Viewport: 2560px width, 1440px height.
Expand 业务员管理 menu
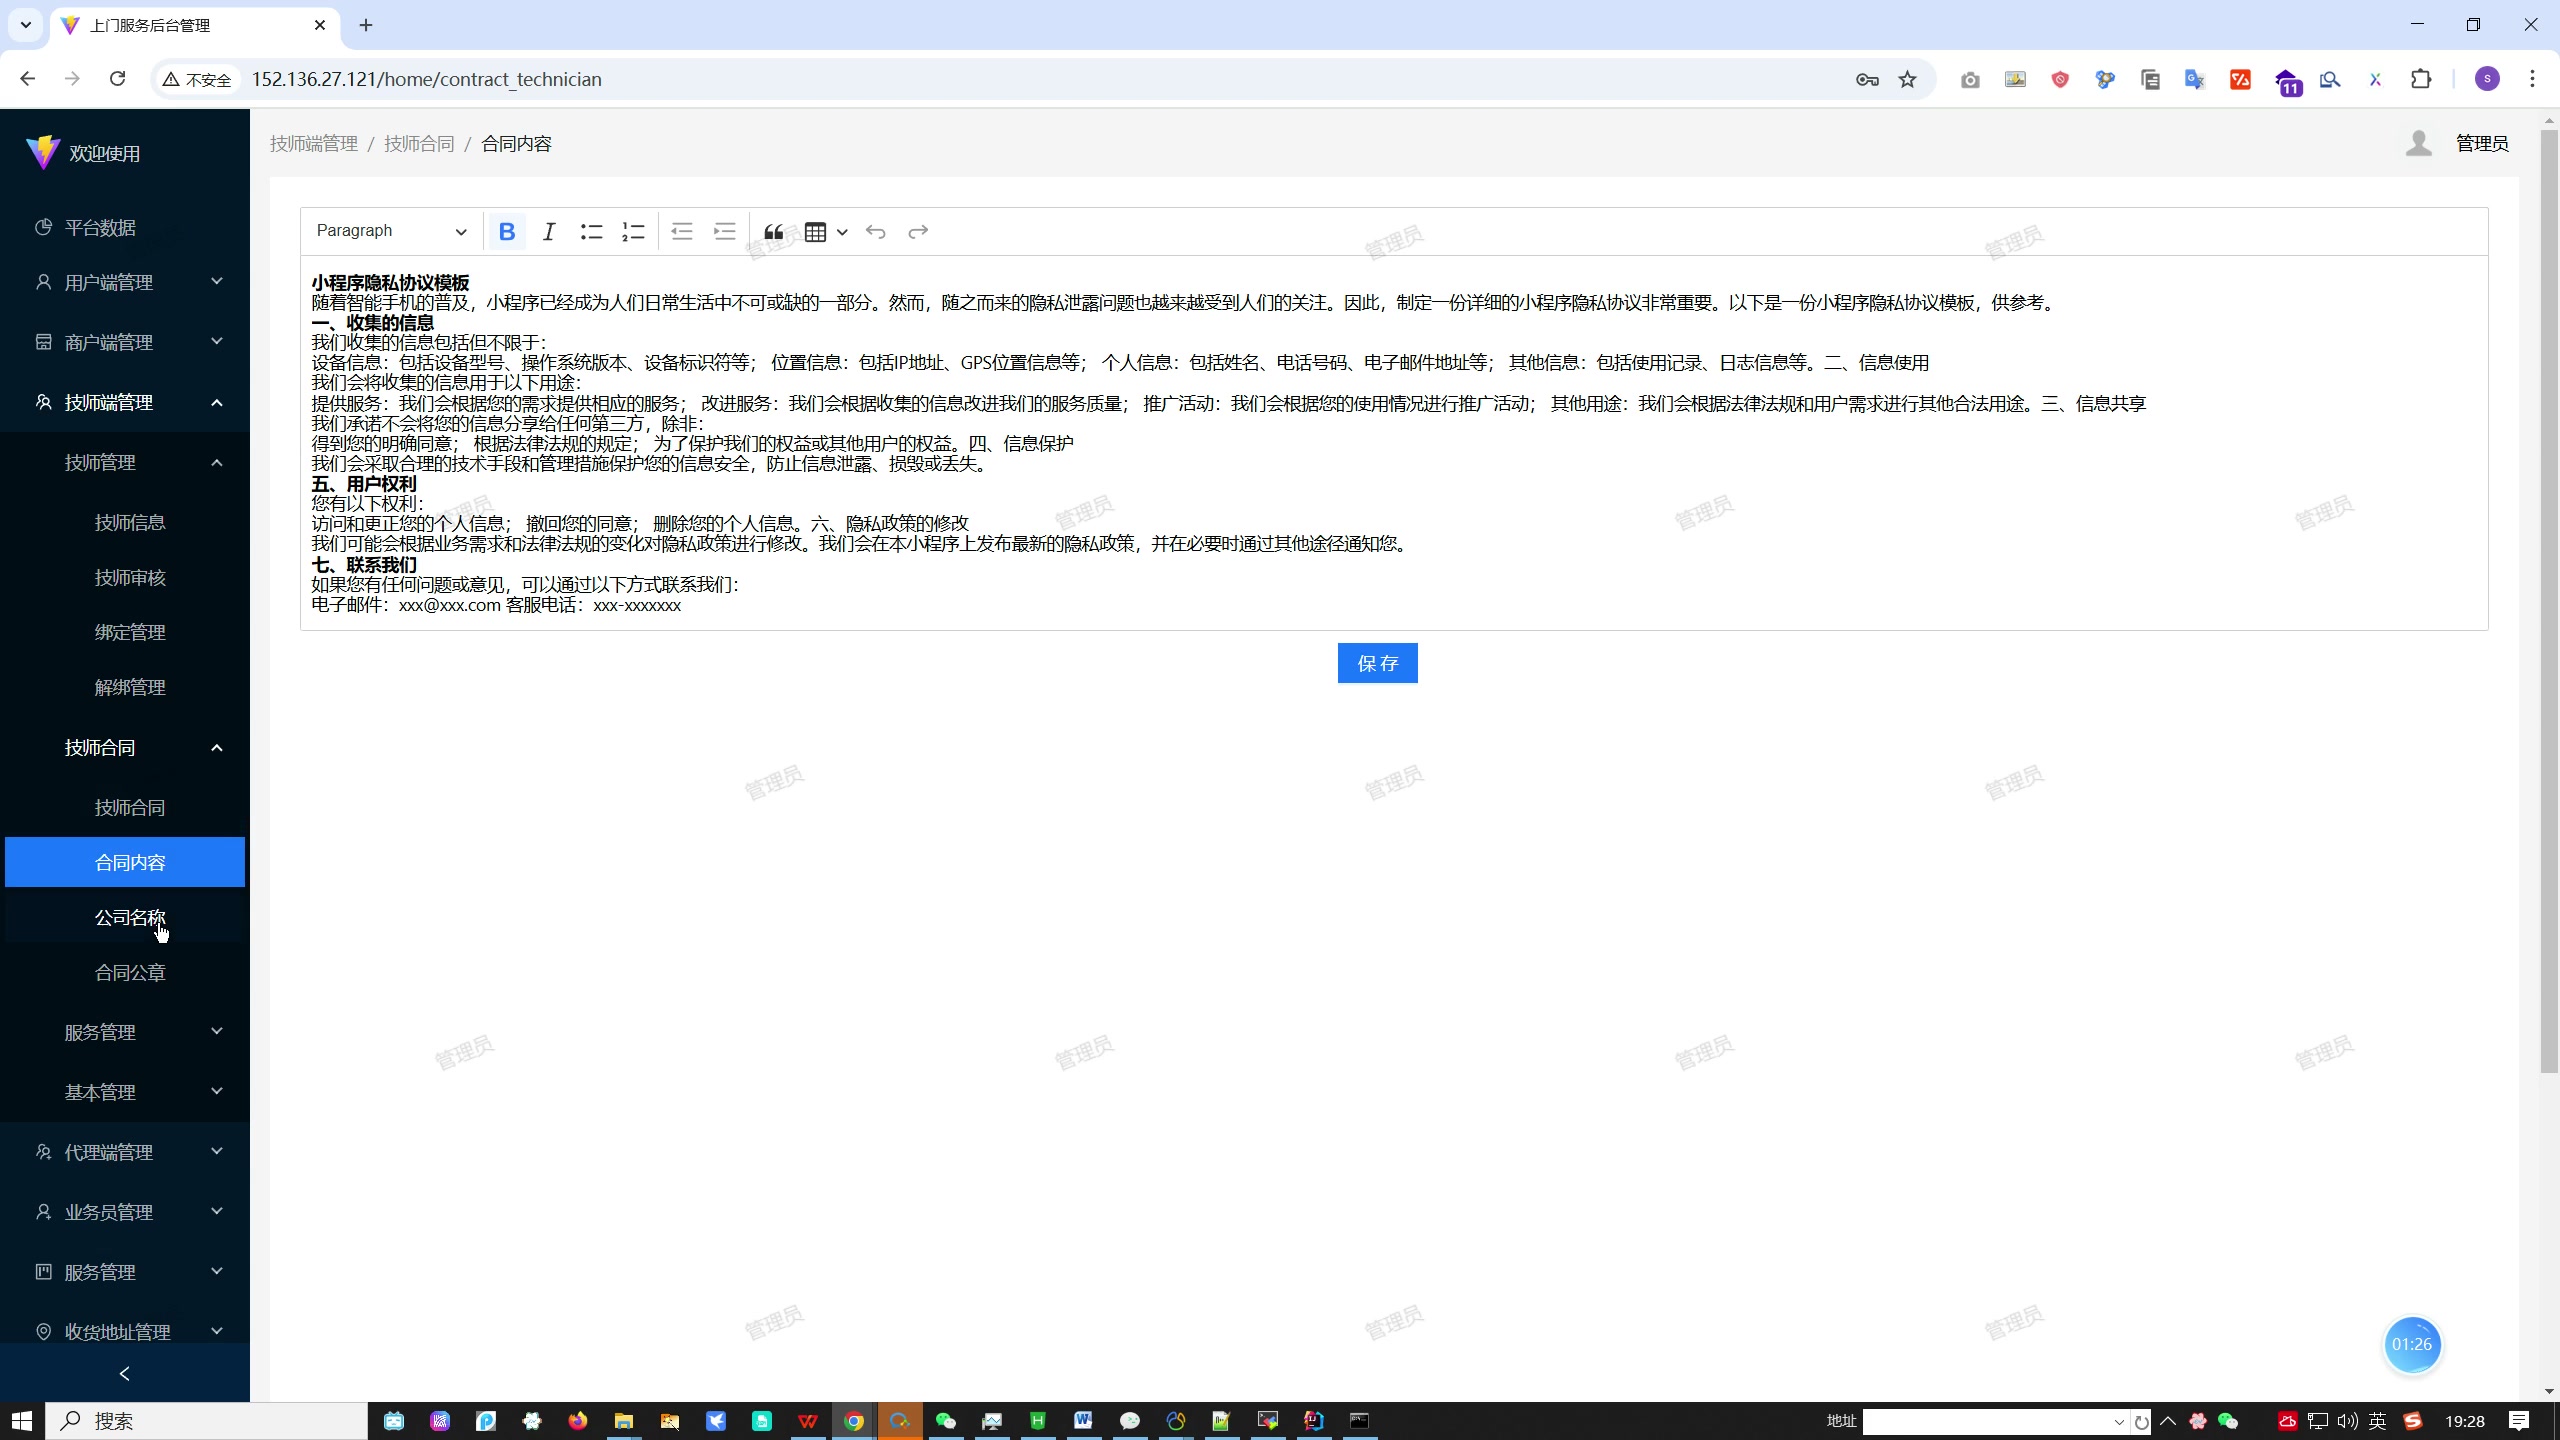(125, 1212)
